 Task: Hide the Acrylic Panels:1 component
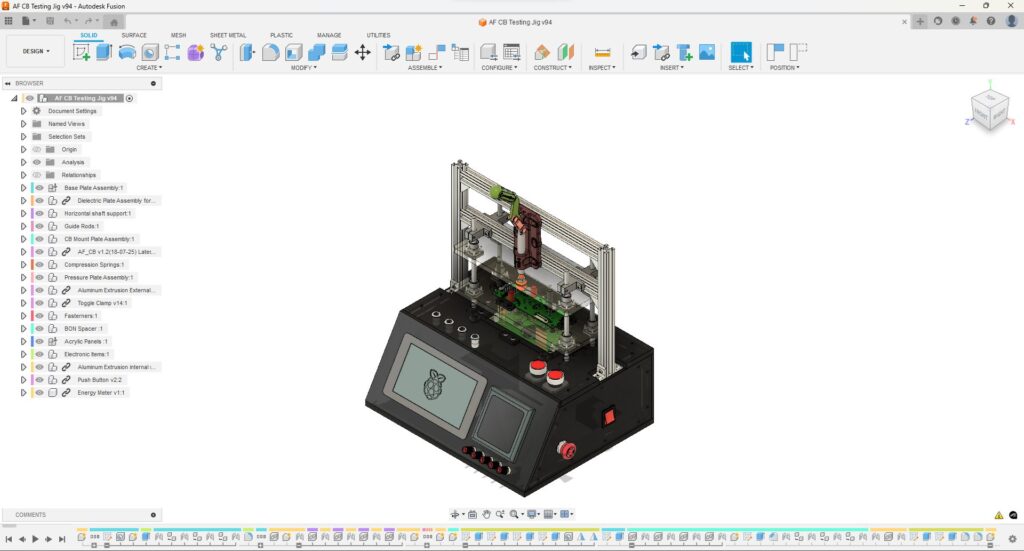coord(40,341)
